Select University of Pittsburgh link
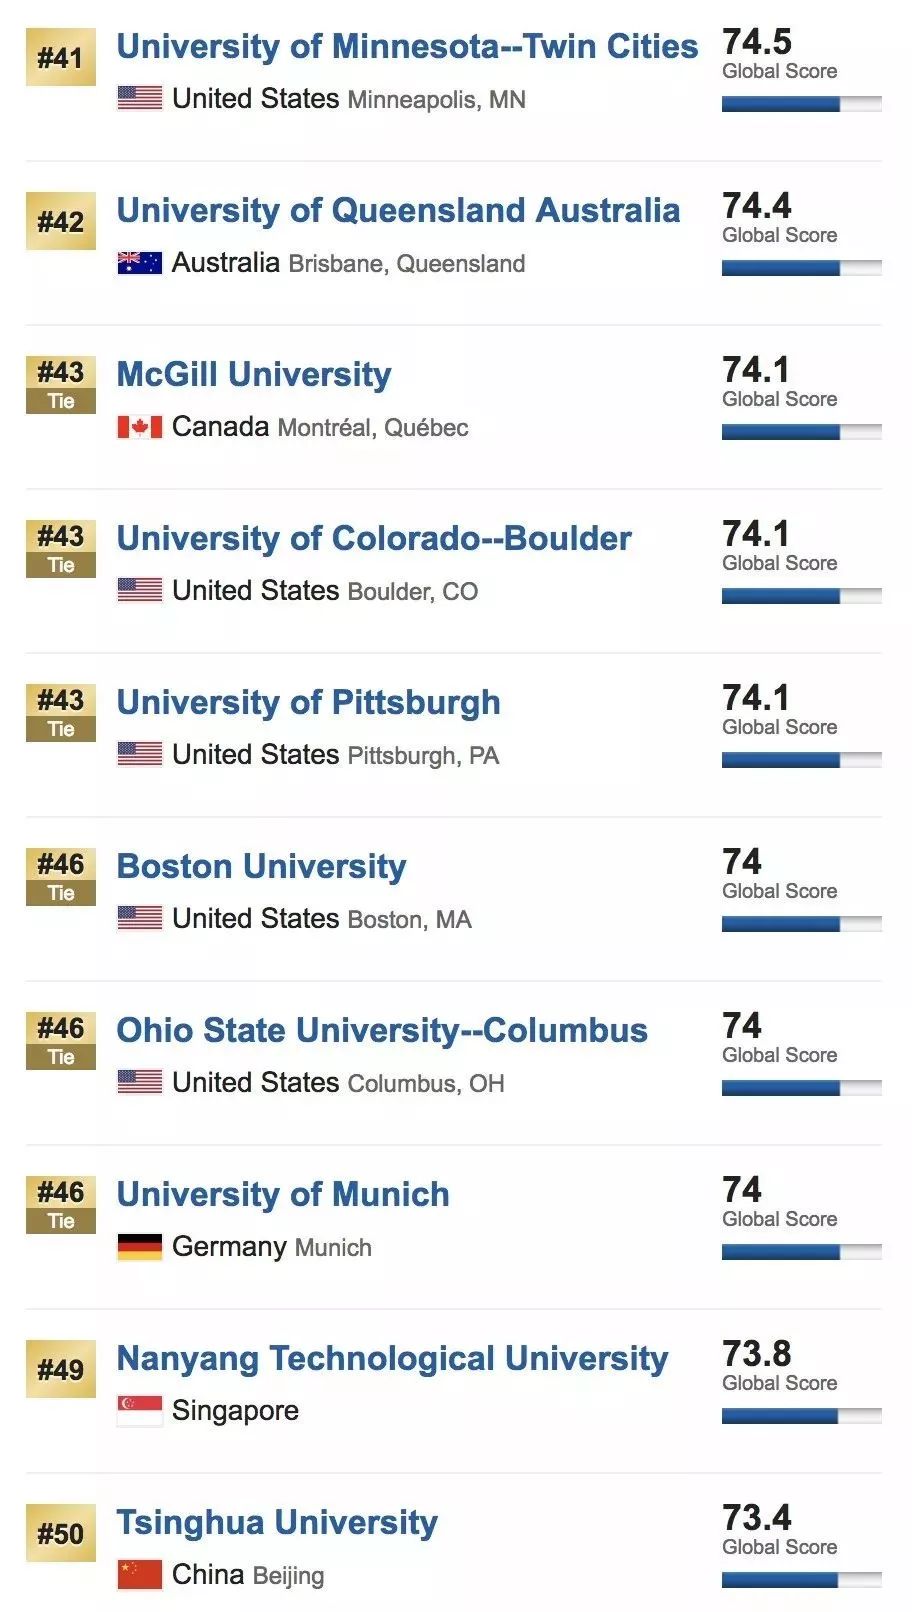This screenshot has width=912, height=1612. (308, 702)
